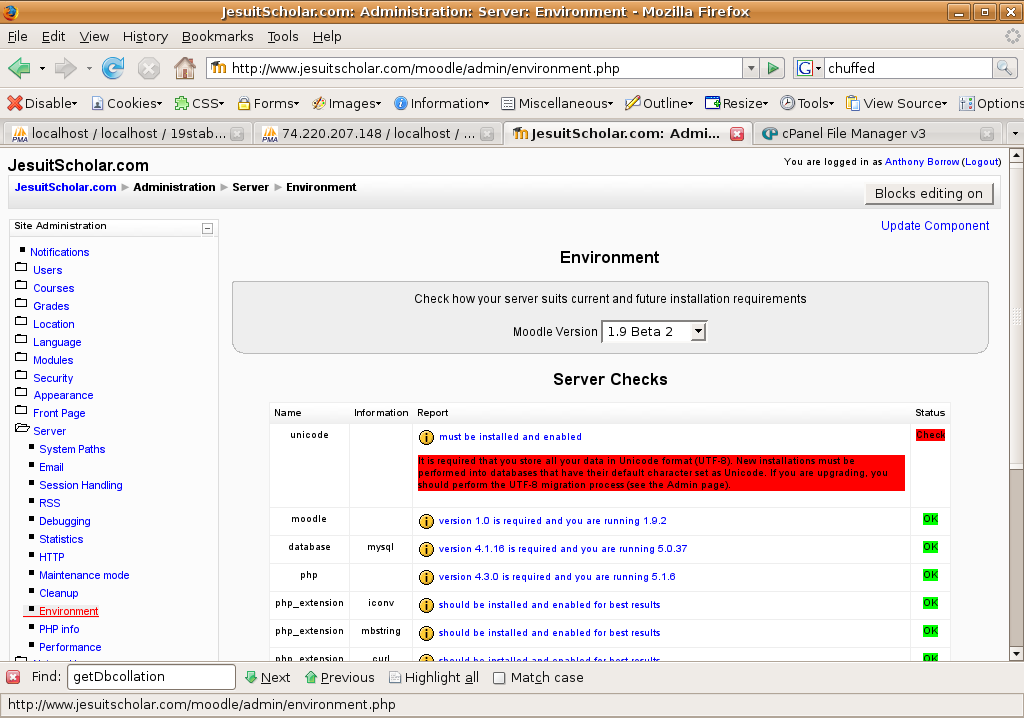The height and width of the screenshot is (718, 1024).
Task: Expand the Users folder in sidebar
Action: pos(22,267)
